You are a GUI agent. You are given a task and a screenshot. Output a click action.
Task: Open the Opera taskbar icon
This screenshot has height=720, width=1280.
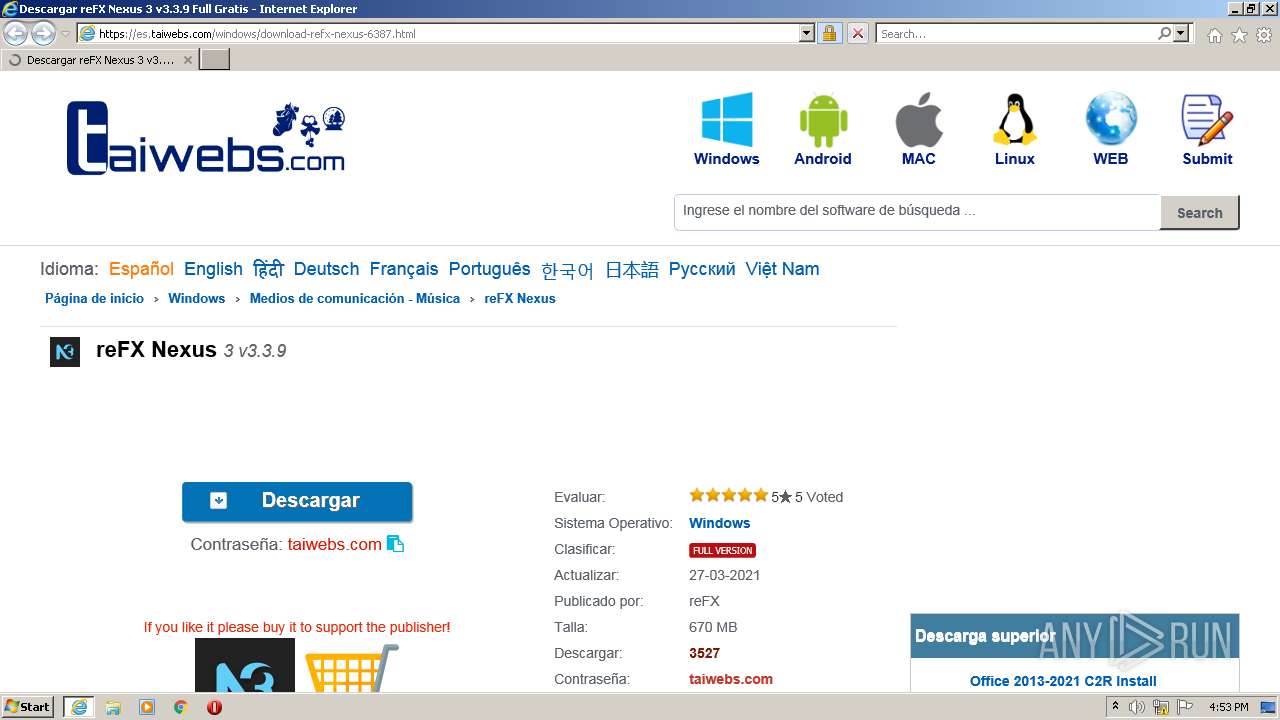coord(214,707)
